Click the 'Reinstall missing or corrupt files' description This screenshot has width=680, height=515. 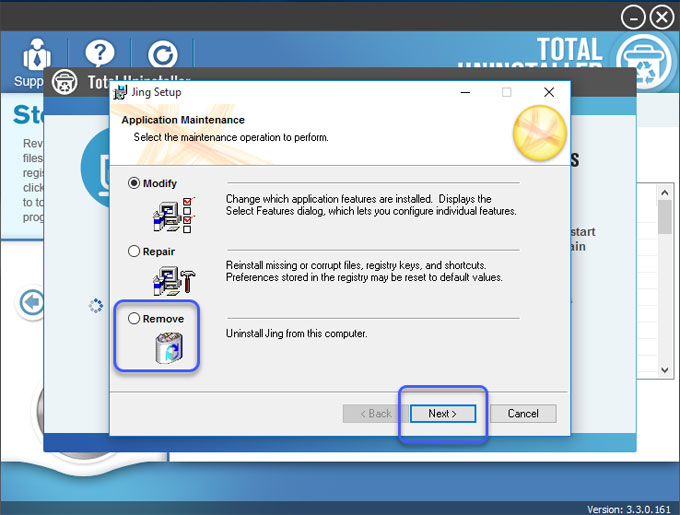click(x=364, y=271)
